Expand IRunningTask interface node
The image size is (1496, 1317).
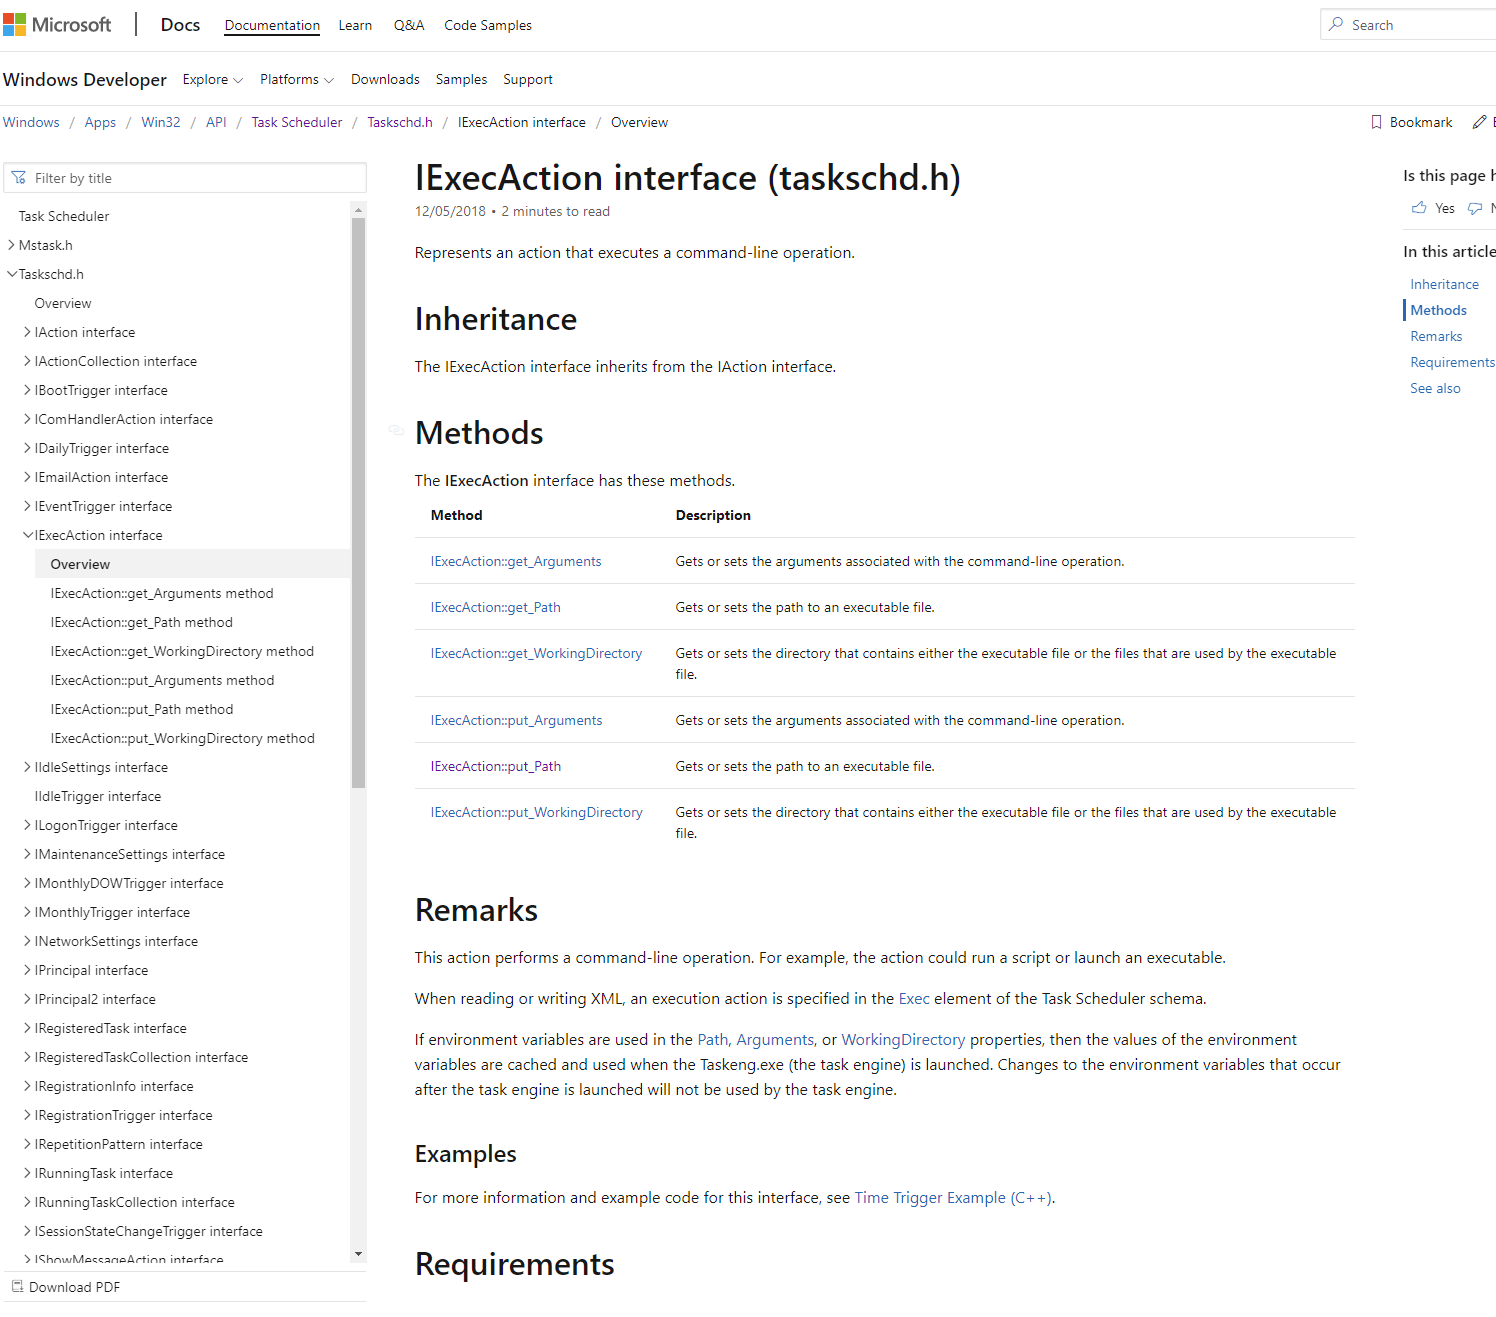[x=27, y=1173]
